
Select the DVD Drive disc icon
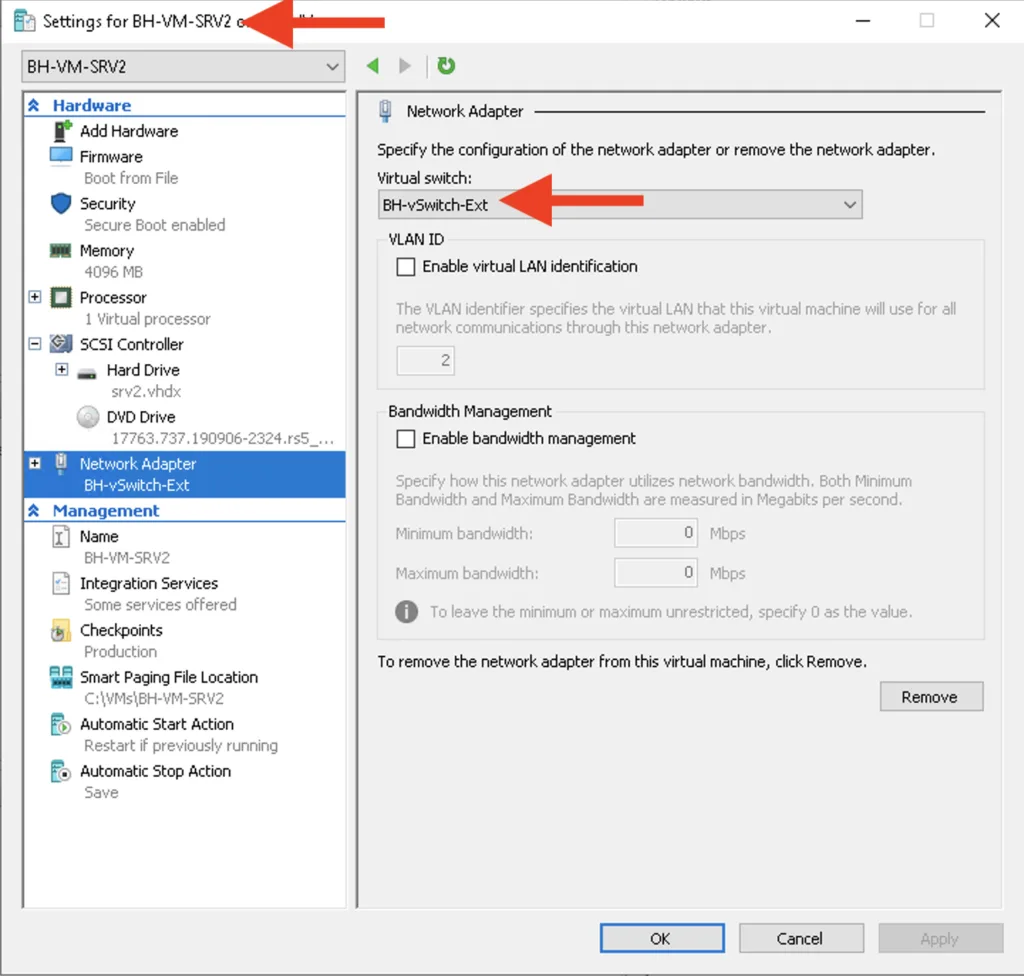(88, 417)
